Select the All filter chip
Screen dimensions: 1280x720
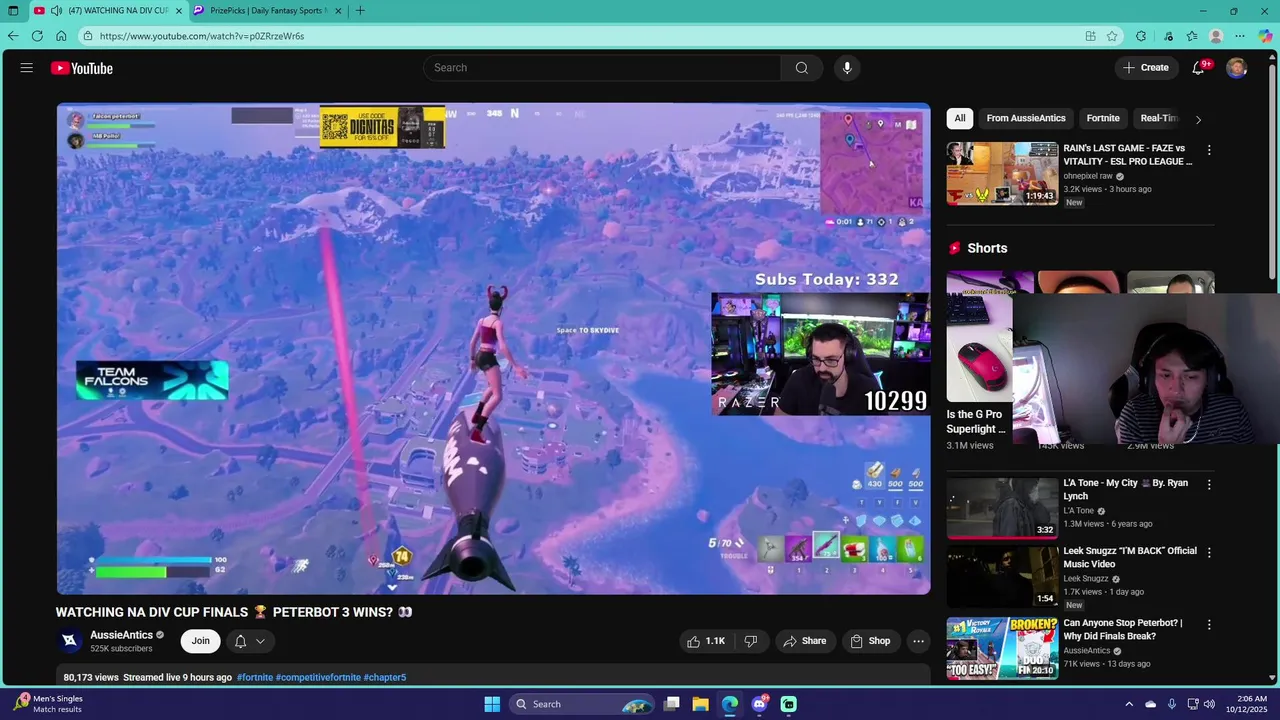click(960, 118)
